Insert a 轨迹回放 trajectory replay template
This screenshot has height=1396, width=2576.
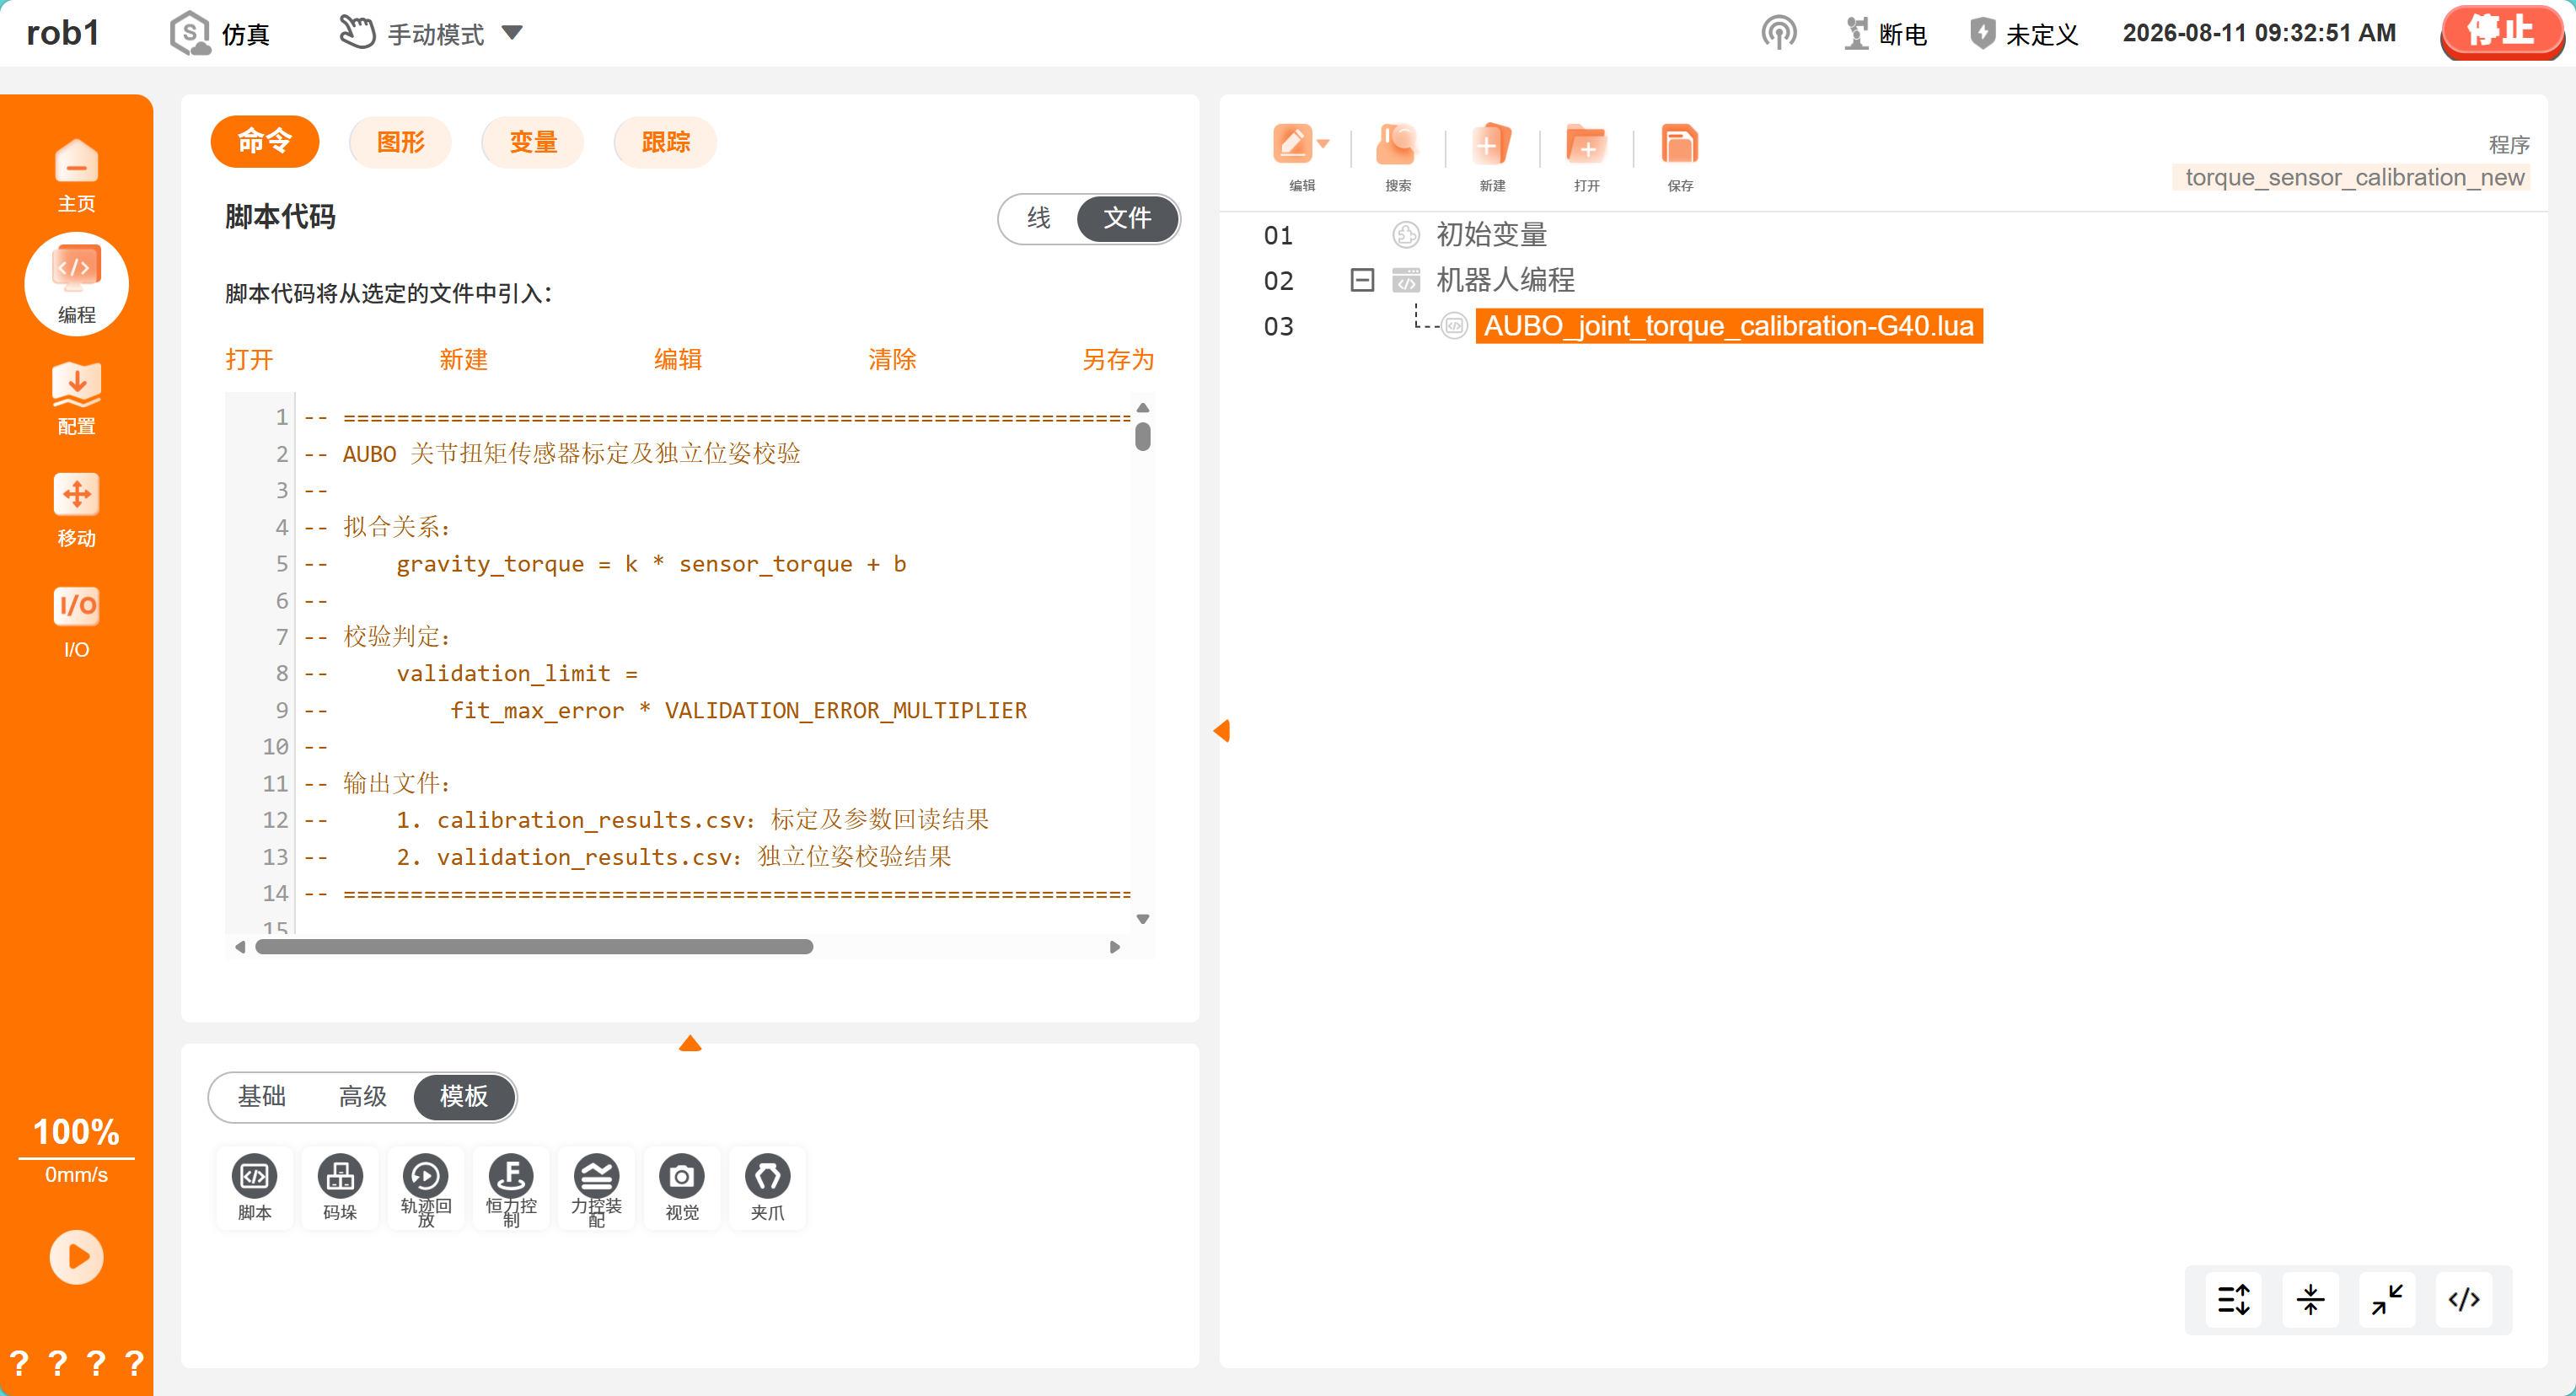click(425, 1187)
